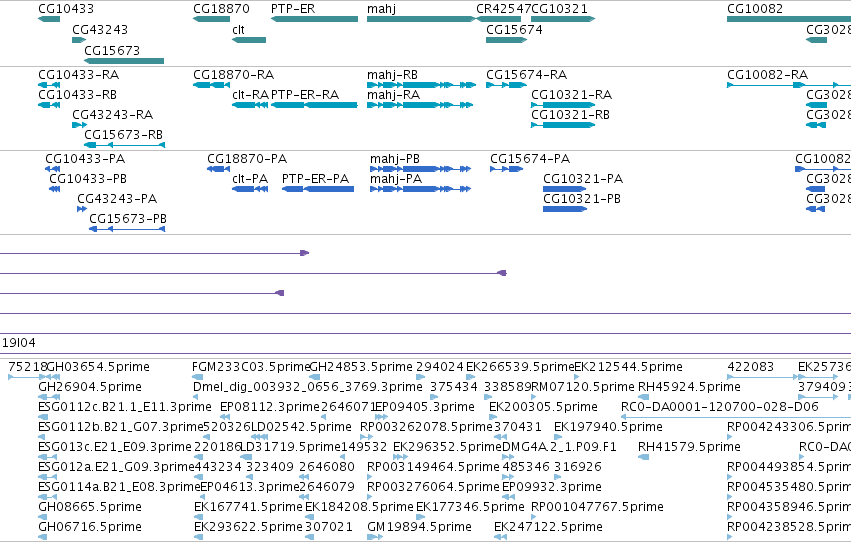This screenshot has height=542, width=851.
Task: Select transcript CG10433-RA label
Action: [x=79, y=74]
